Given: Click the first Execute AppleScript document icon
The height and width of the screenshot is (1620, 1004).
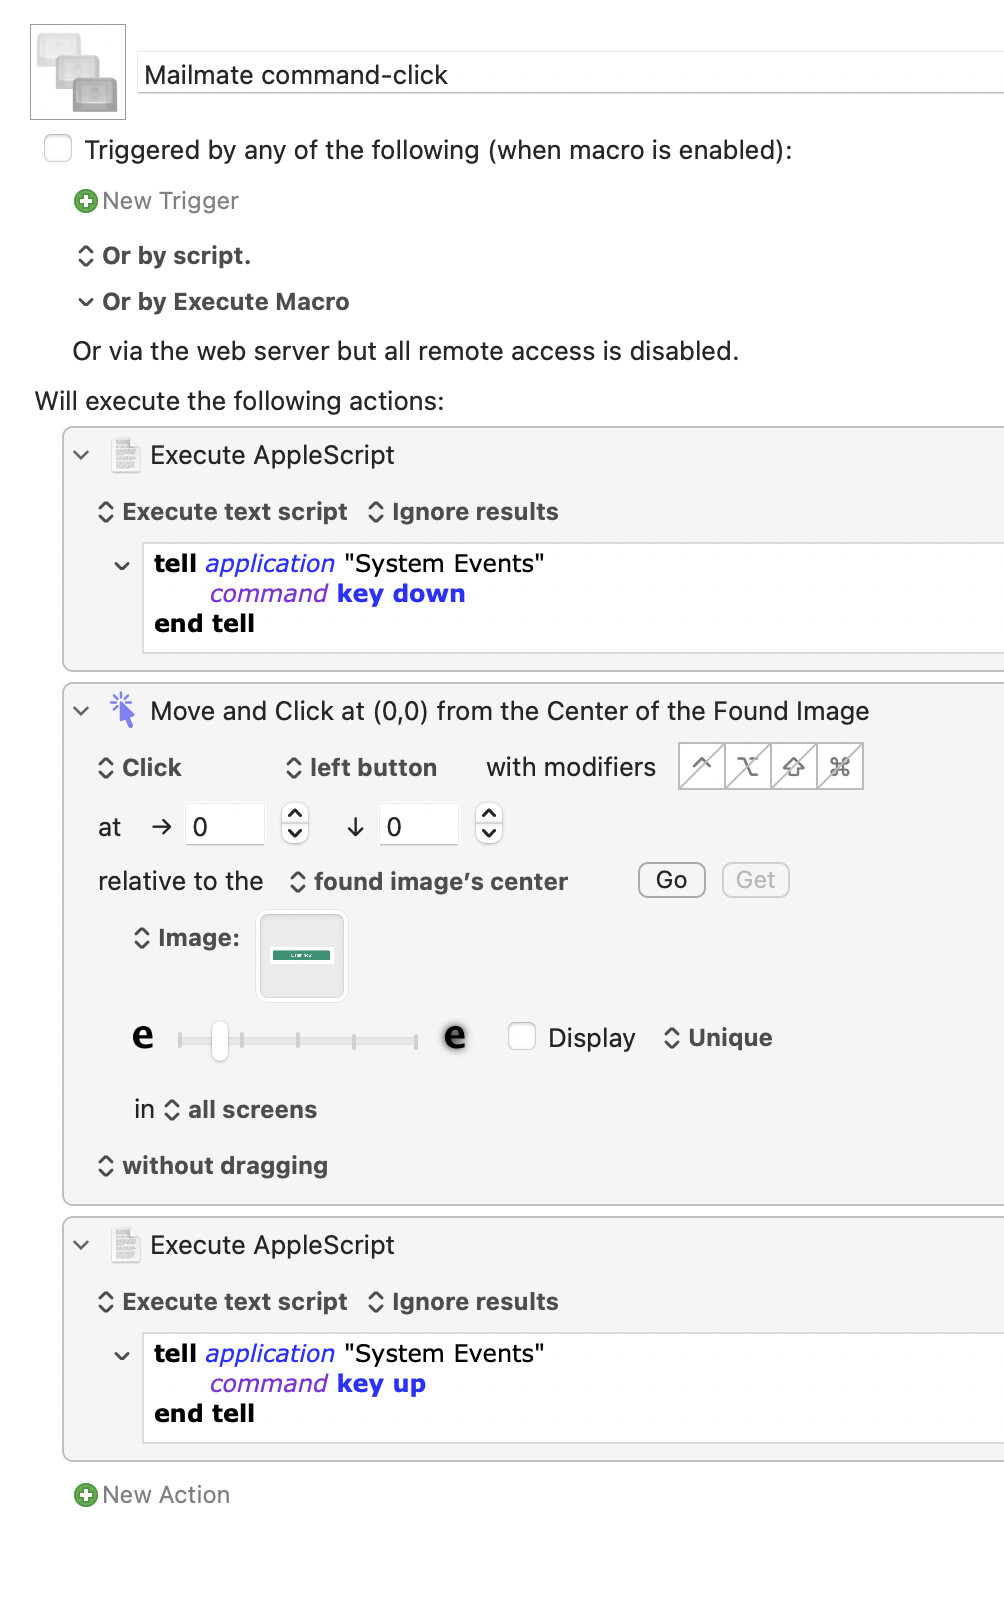Looking at the screenshot, I should 125,454.
